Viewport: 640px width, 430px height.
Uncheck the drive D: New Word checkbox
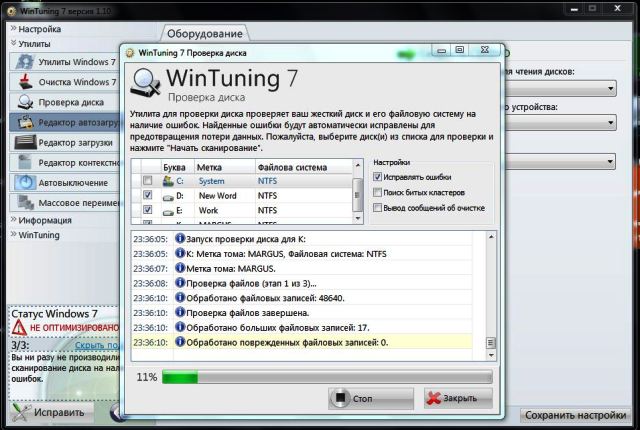[x=148, y=195]
